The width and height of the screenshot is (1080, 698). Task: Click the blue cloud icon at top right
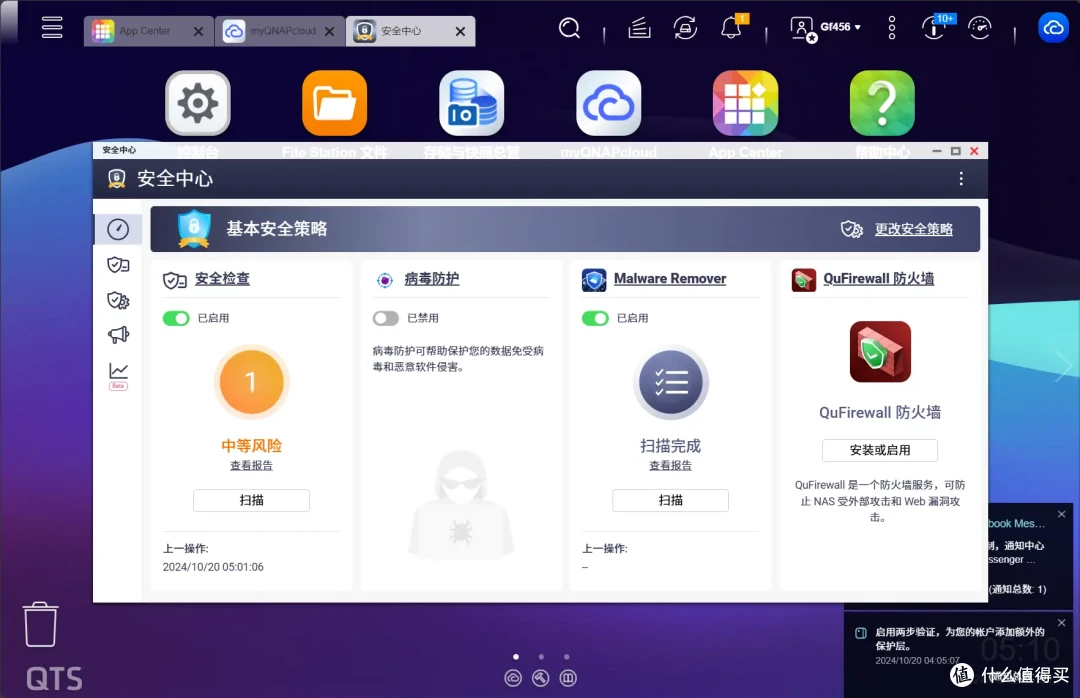1053,28
